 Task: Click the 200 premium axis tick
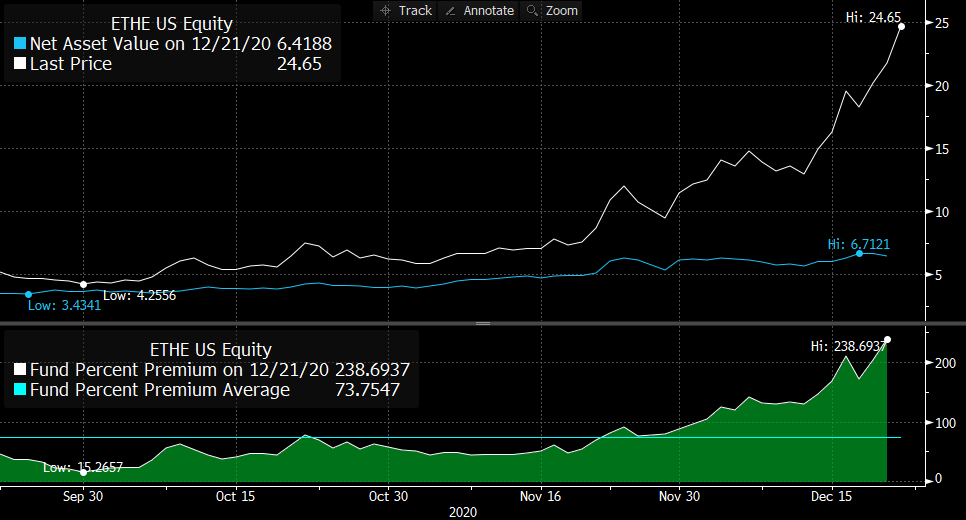pos(946,364)
